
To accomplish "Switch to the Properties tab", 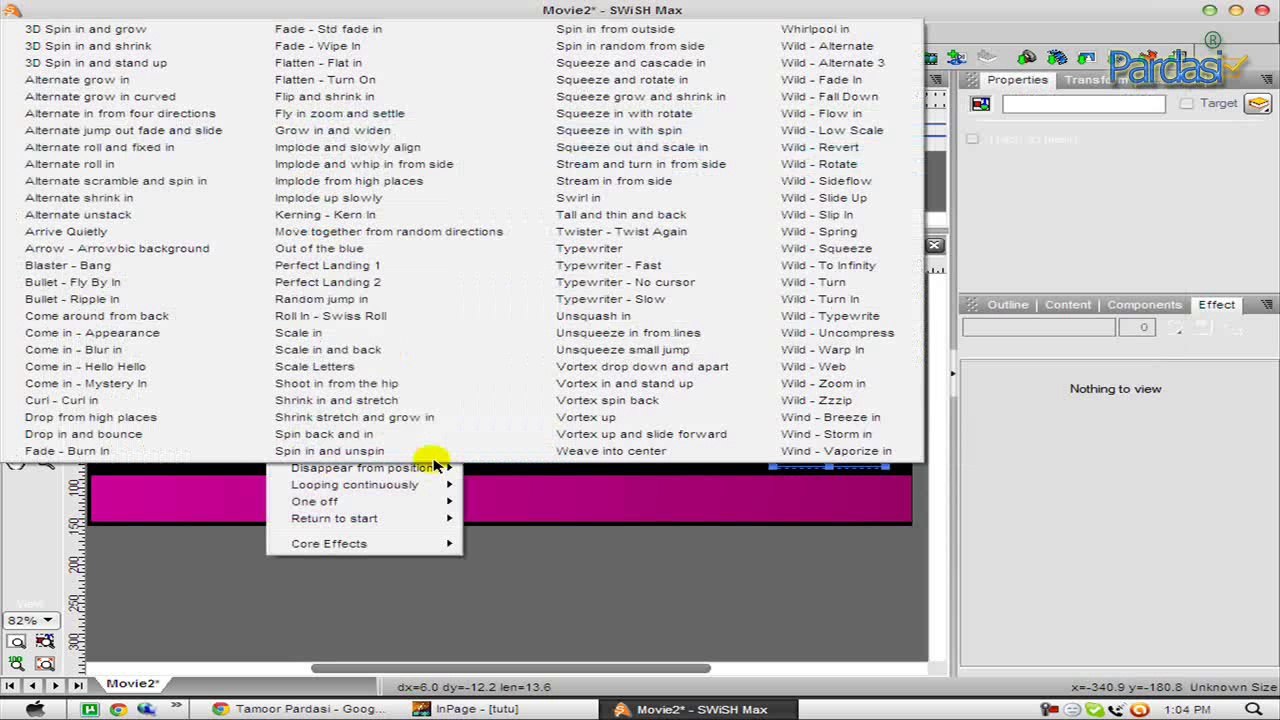I will coord(1017,80).
